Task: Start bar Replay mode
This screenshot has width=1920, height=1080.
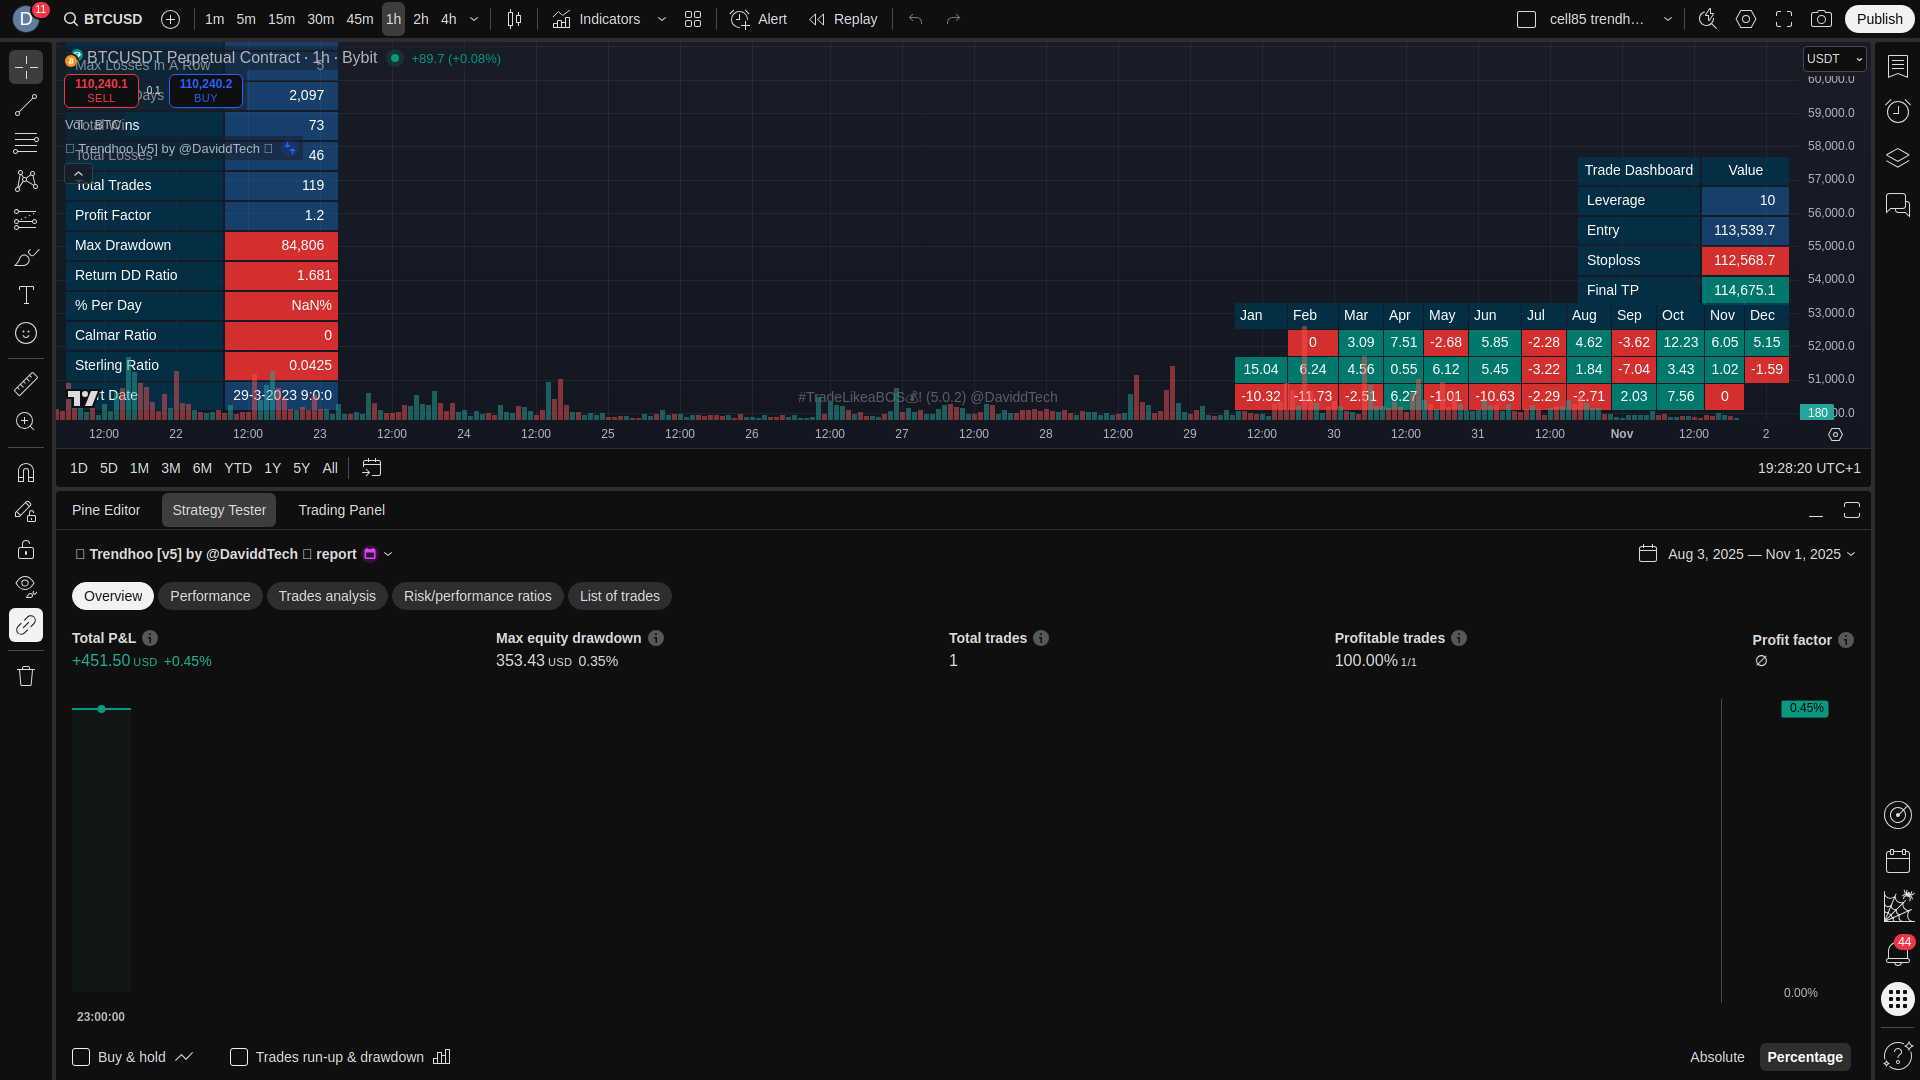Action: (843, 19)
